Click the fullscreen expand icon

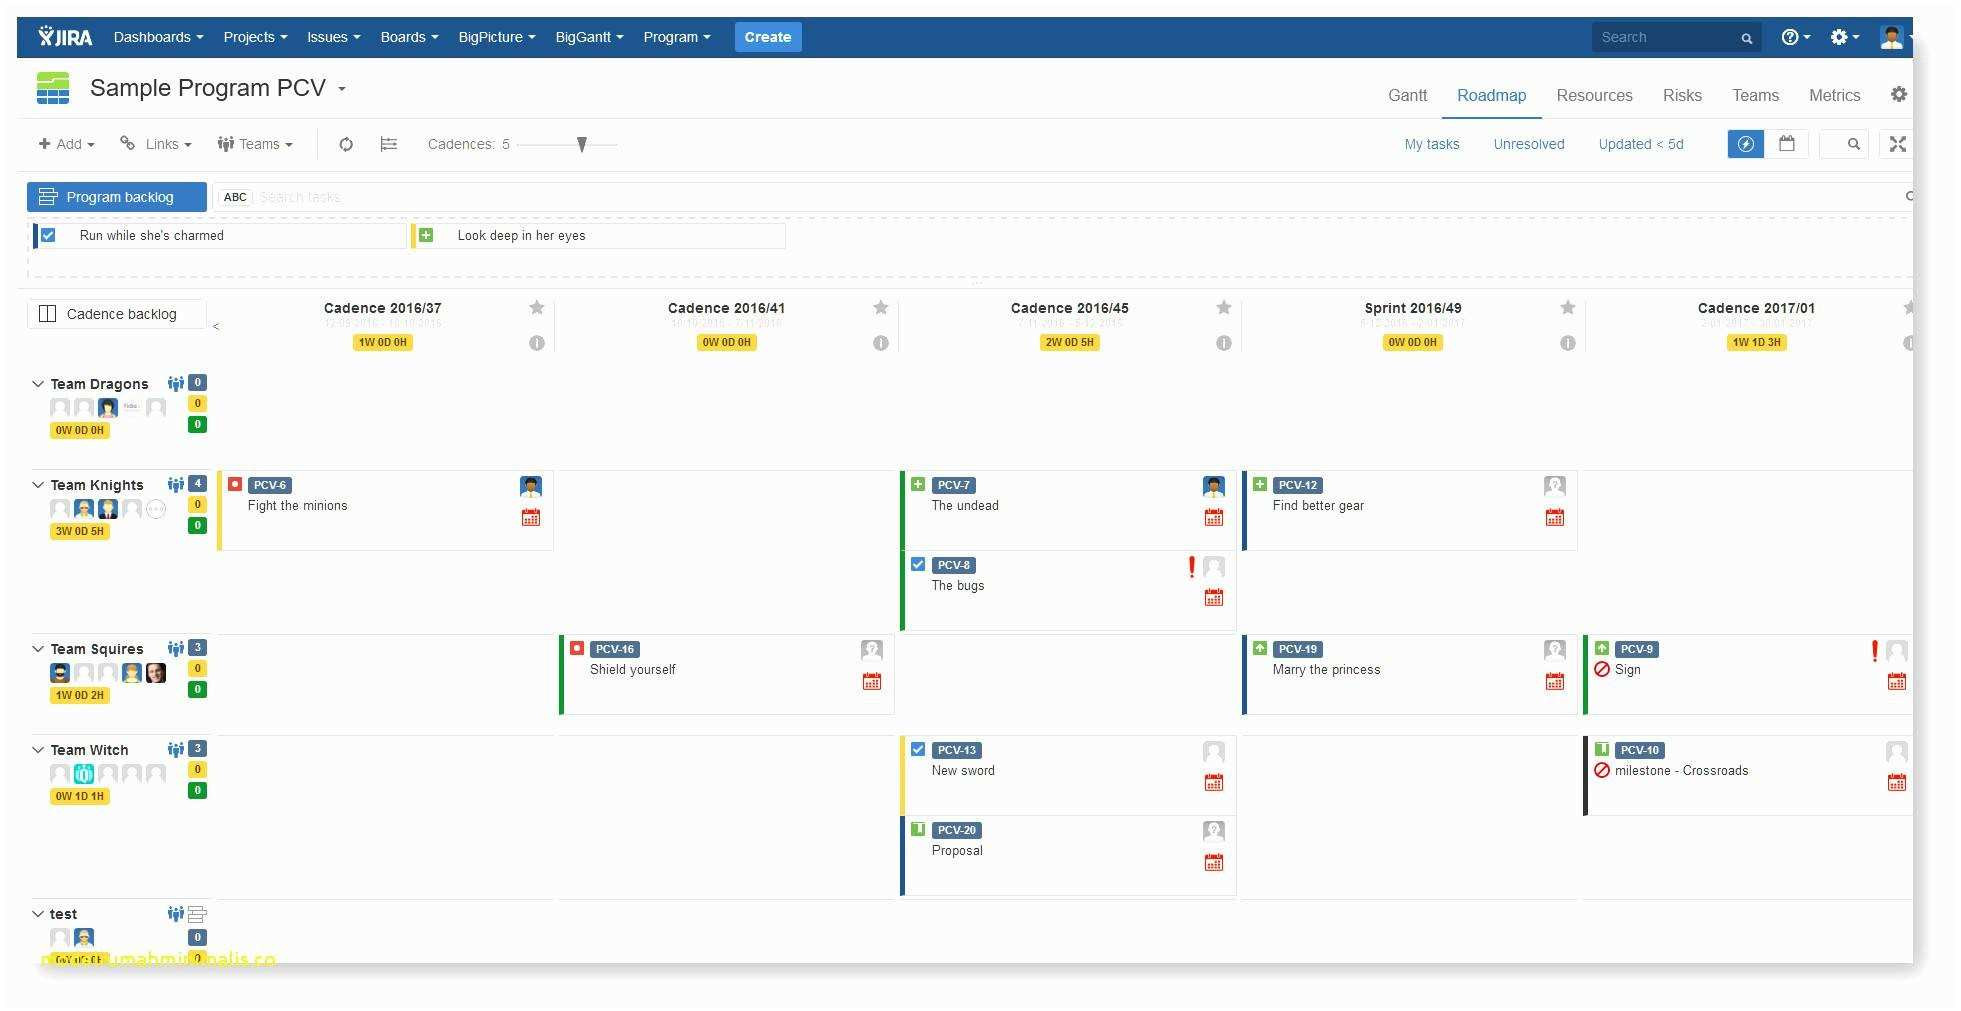[x=1897, y=144]
